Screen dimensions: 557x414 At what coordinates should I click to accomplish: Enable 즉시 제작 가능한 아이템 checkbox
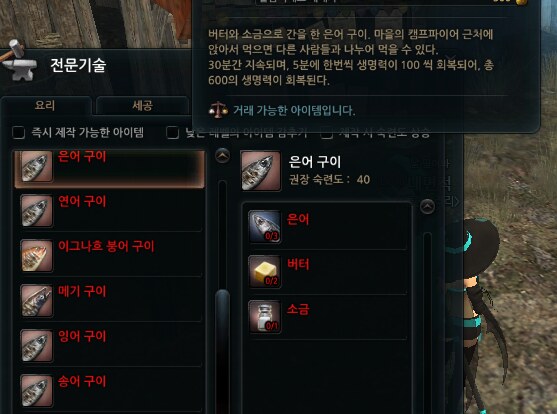18,133
